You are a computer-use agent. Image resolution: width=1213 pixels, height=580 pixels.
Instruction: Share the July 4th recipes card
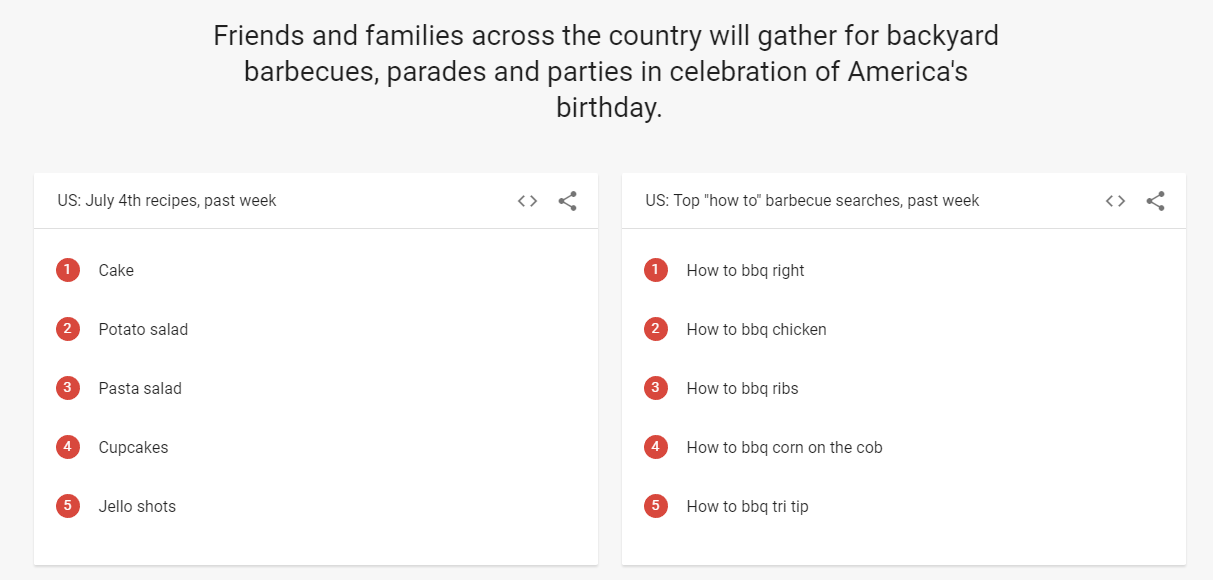(567, 201)
